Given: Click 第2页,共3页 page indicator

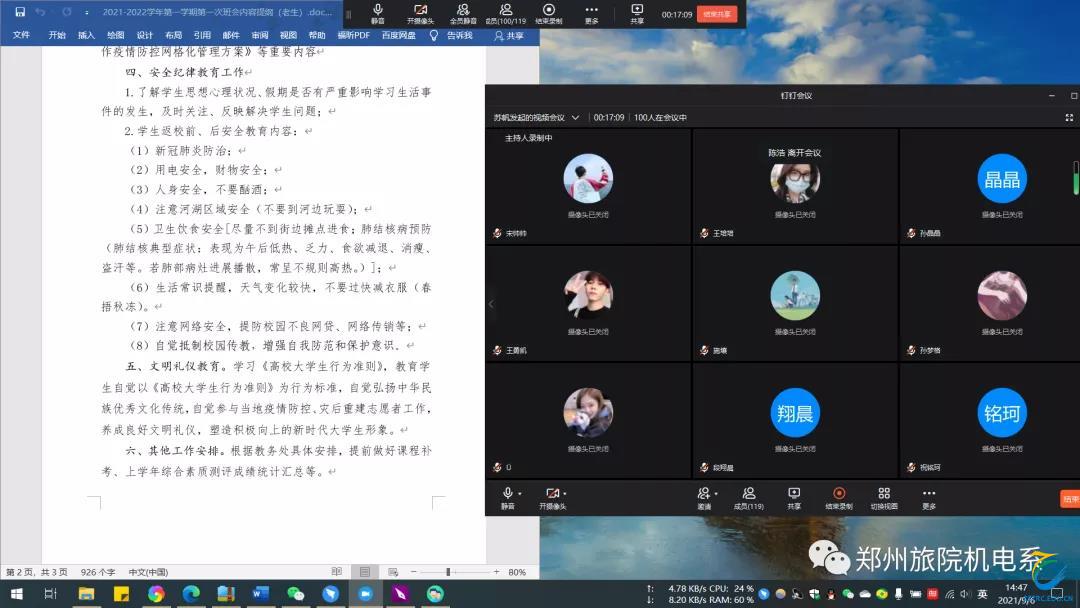Looking at the screenshot, I should coord(37,572).
